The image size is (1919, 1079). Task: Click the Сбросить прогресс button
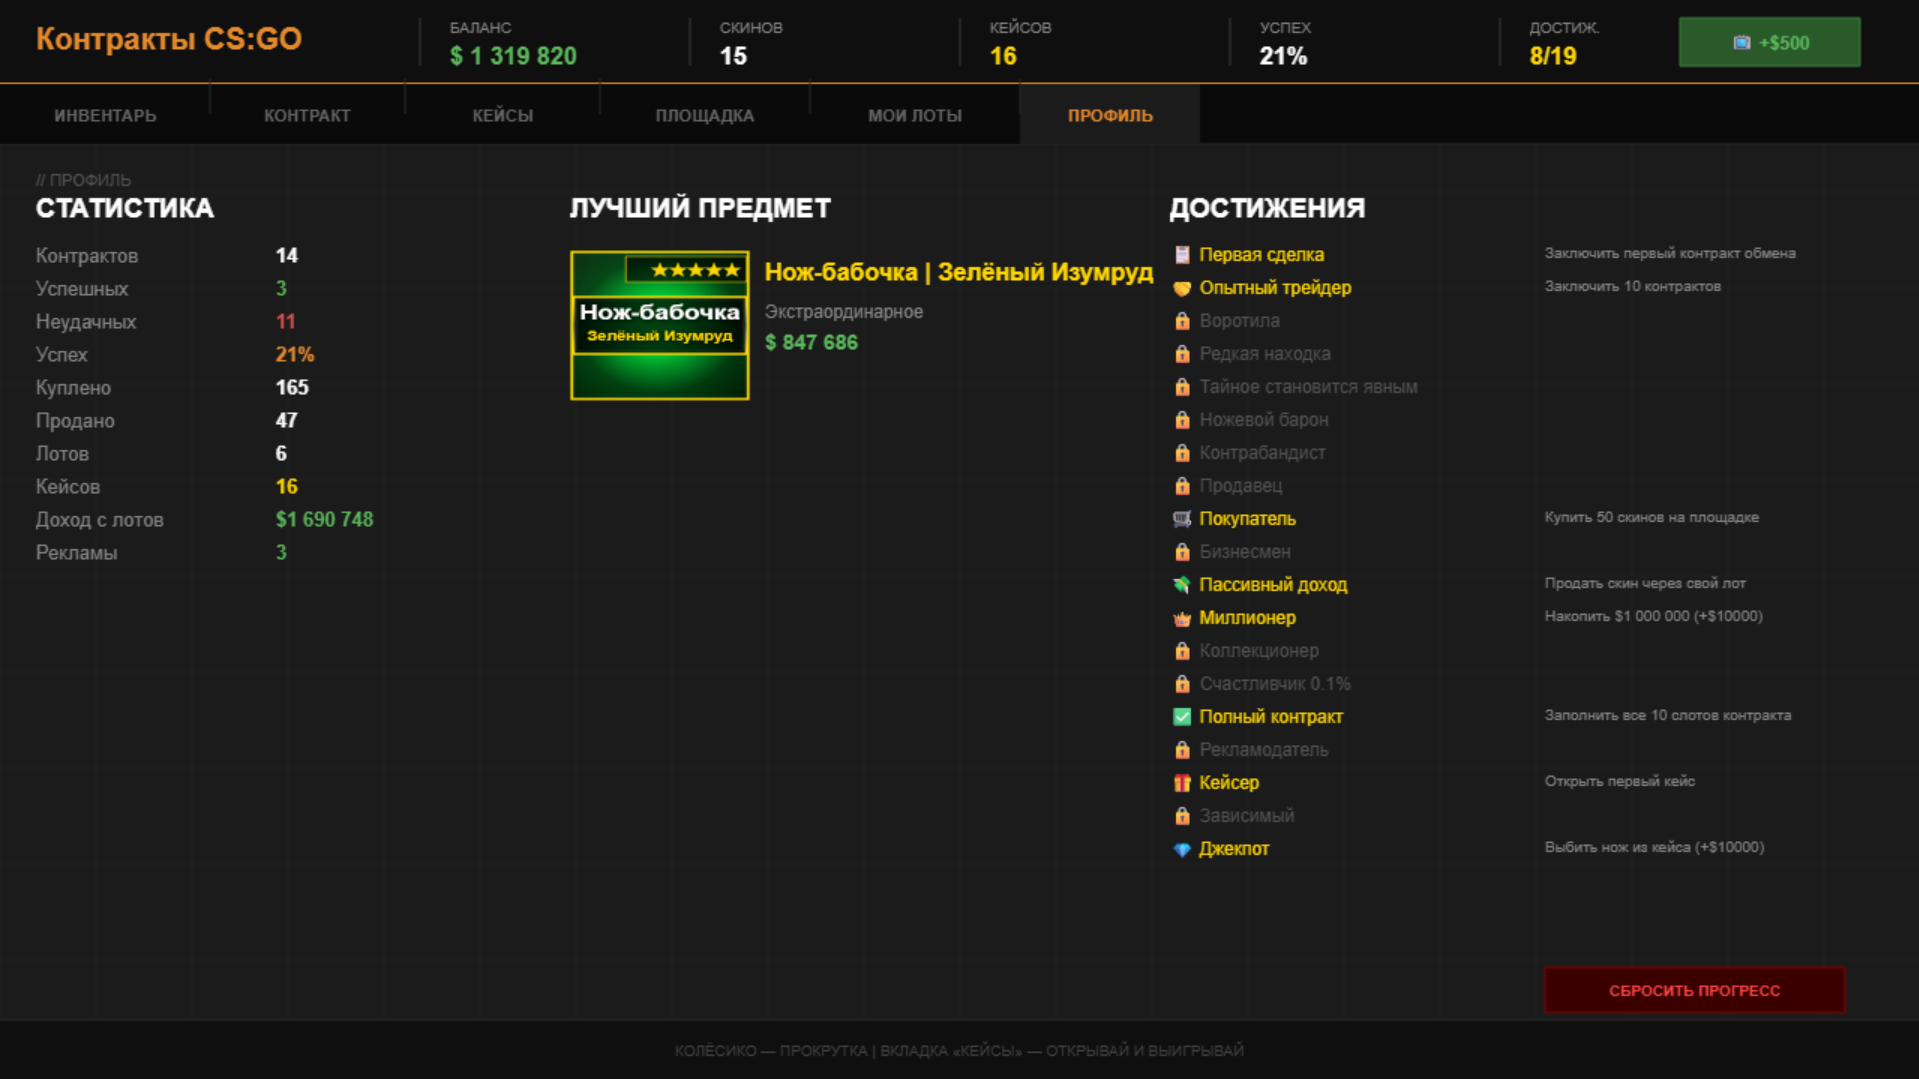tap(1694, 990)
